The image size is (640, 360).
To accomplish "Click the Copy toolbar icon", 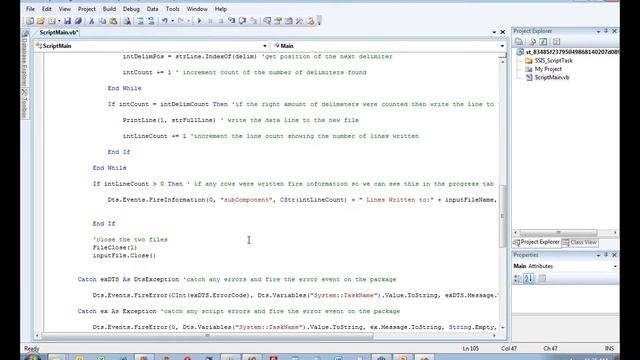I will [x=102, y=21].
